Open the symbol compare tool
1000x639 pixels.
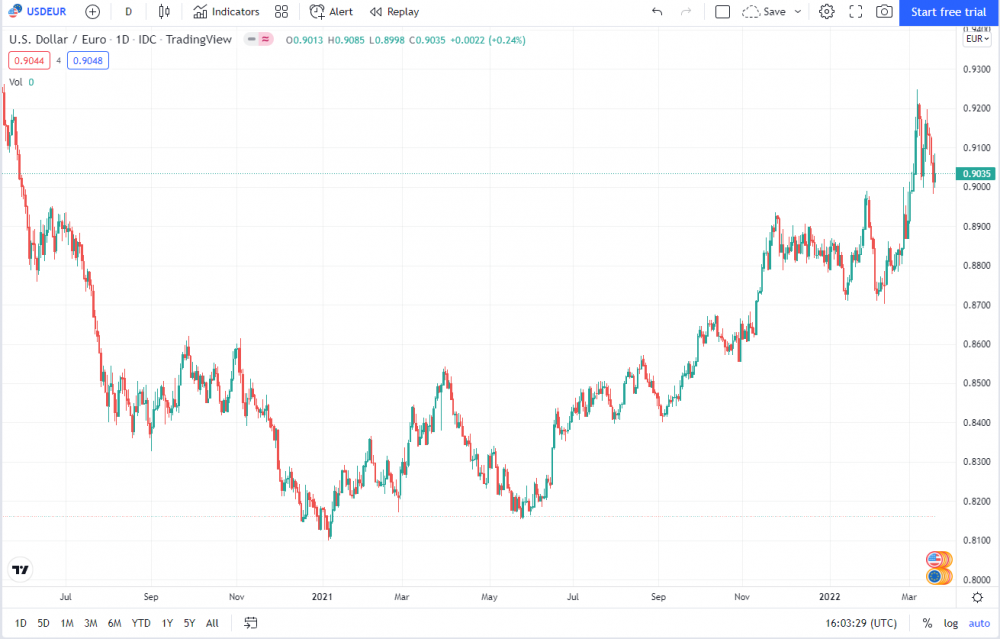click(91, 11)
